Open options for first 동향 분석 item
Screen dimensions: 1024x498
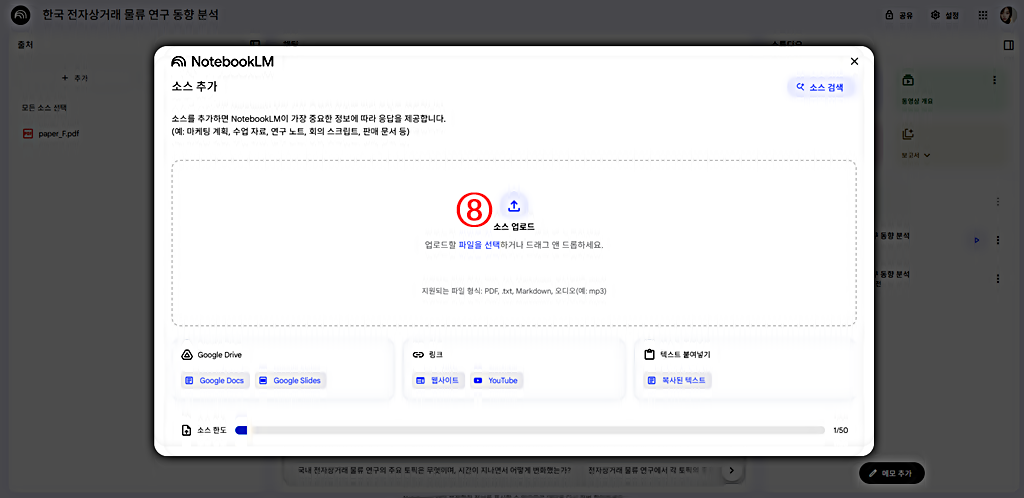[x=997, y=240]
